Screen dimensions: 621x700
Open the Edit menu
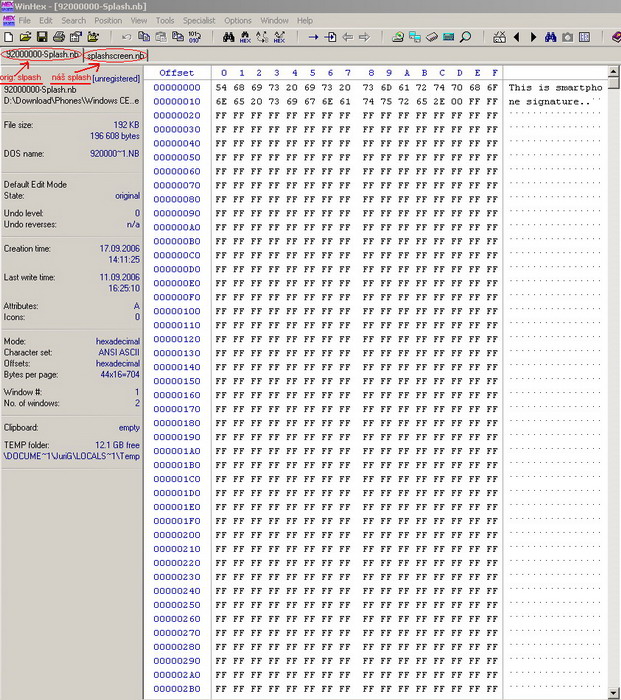coord(46,21)
